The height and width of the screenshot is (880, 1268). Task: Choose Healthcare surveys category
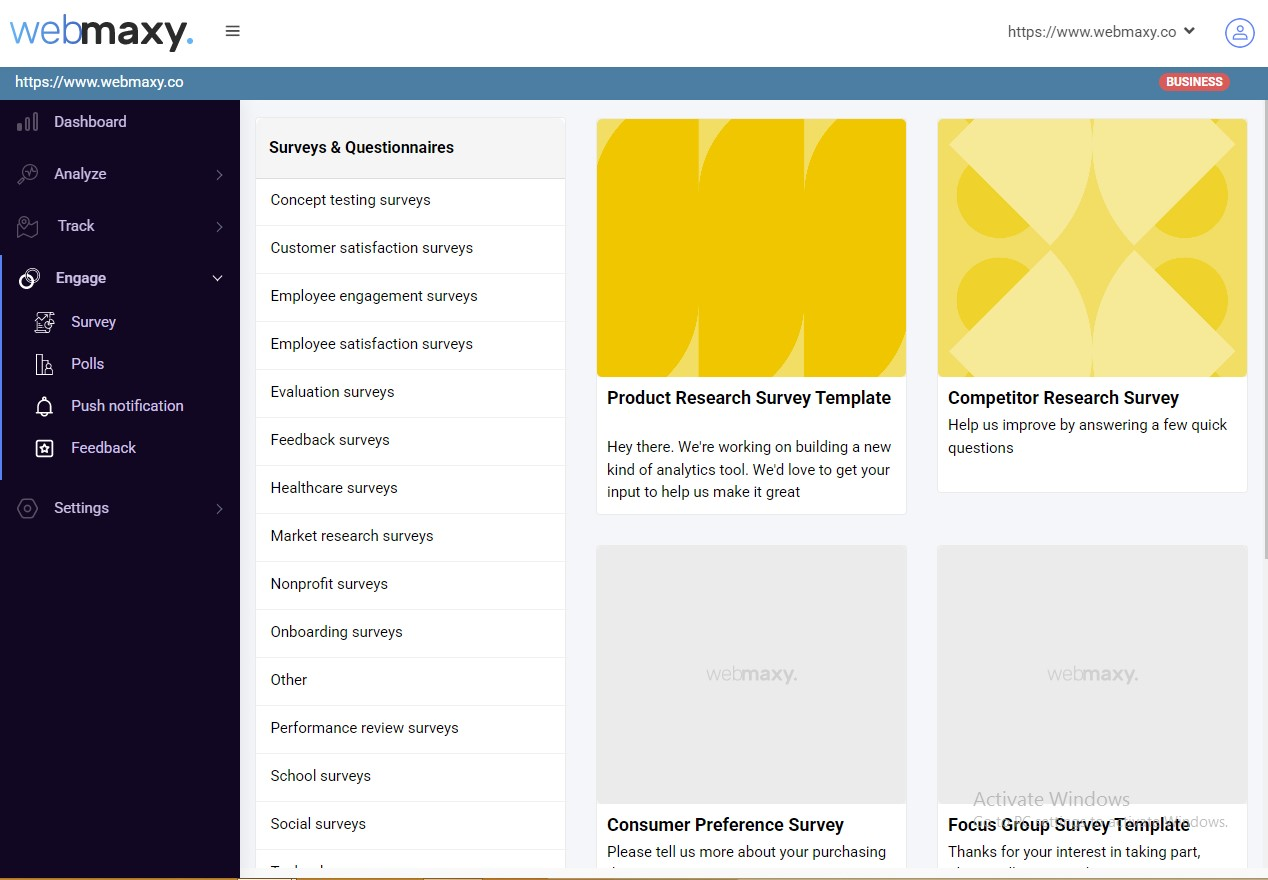tap(410, 489)
